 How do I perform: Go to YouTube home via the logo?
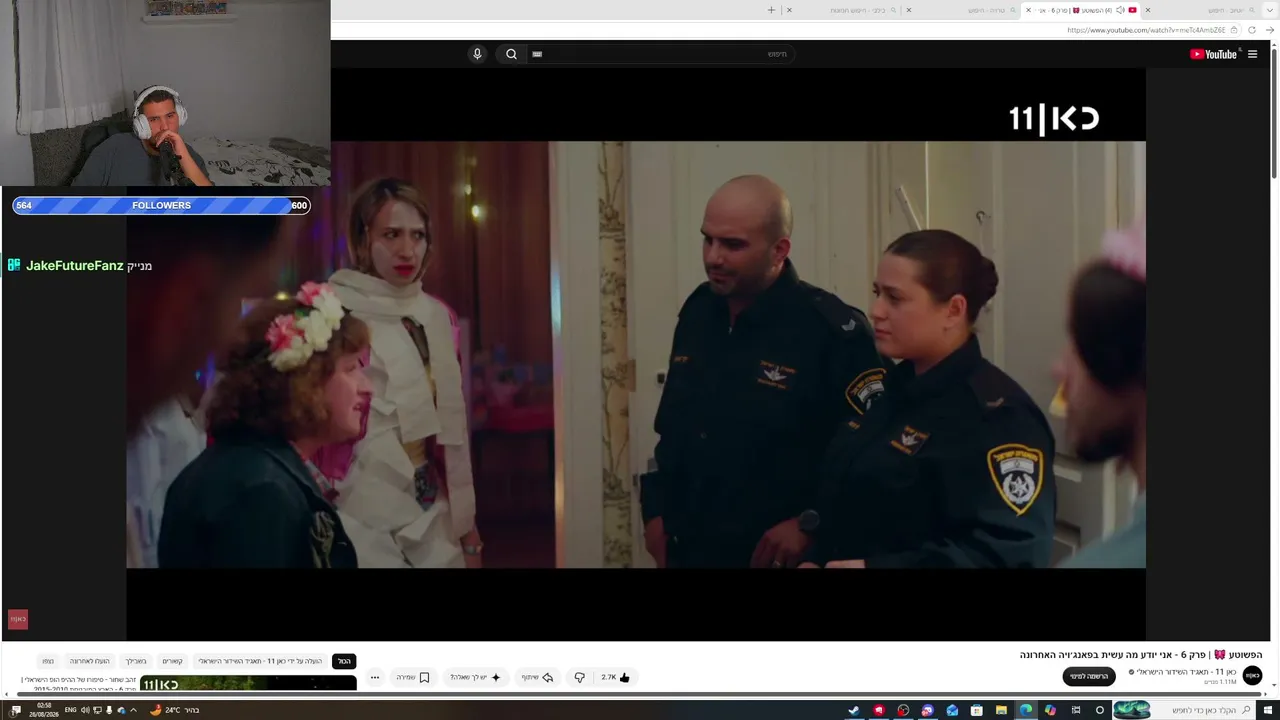[x=1214, y=54]
